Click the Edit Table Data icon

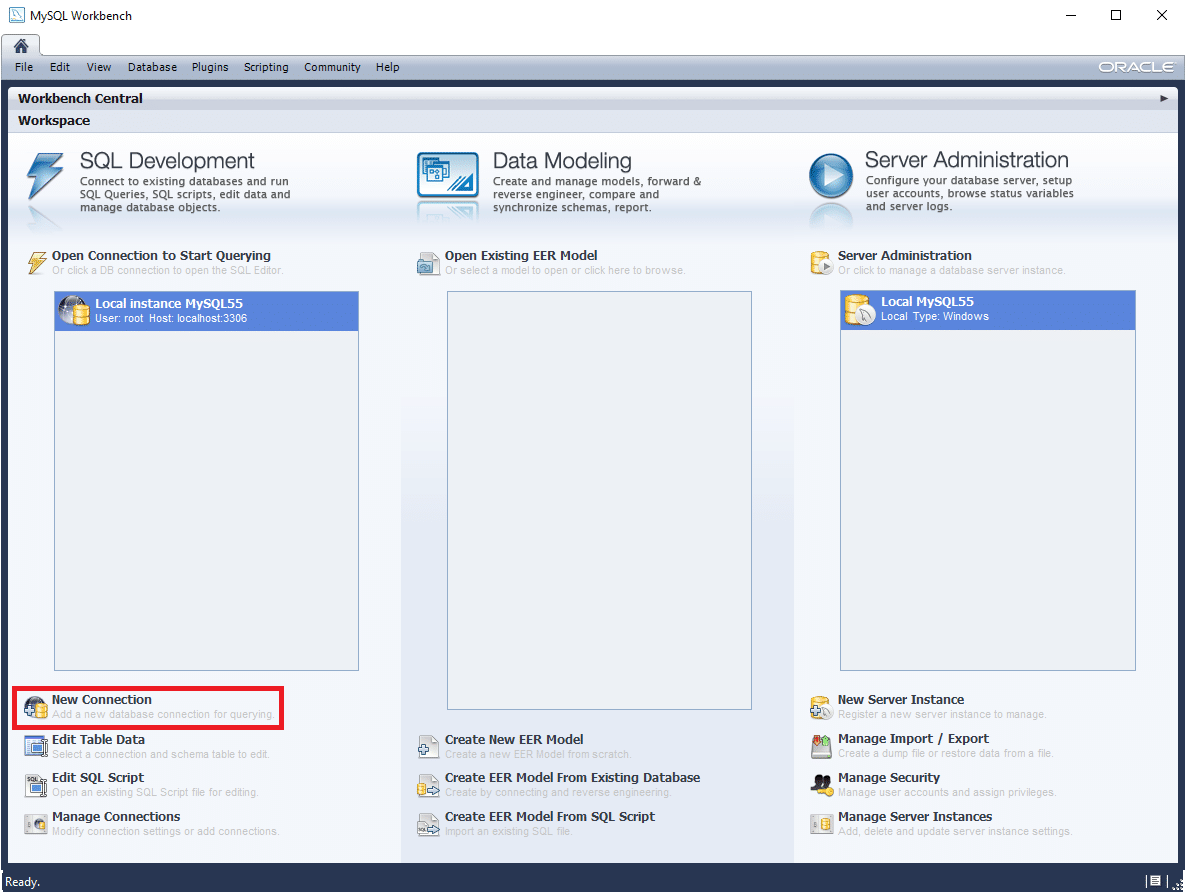36,746
